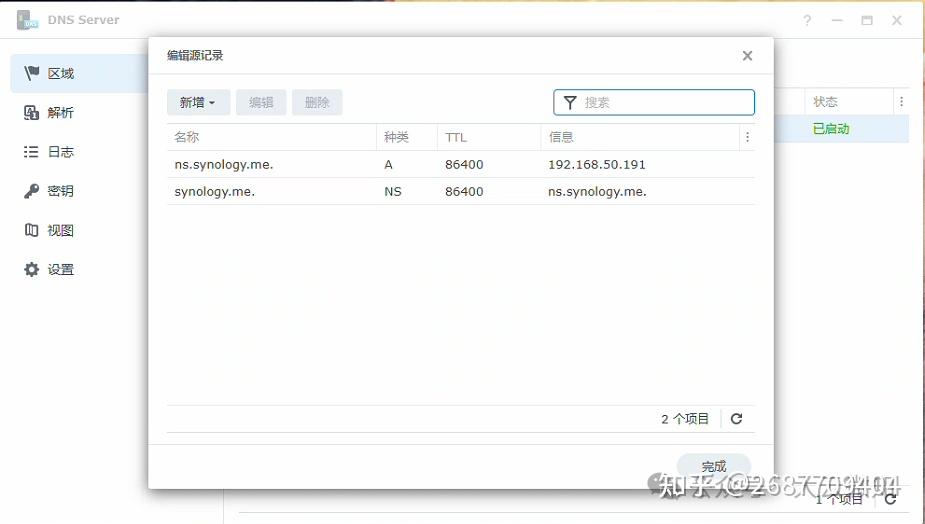
Task: Open record table column options menu
Action: 747,137
